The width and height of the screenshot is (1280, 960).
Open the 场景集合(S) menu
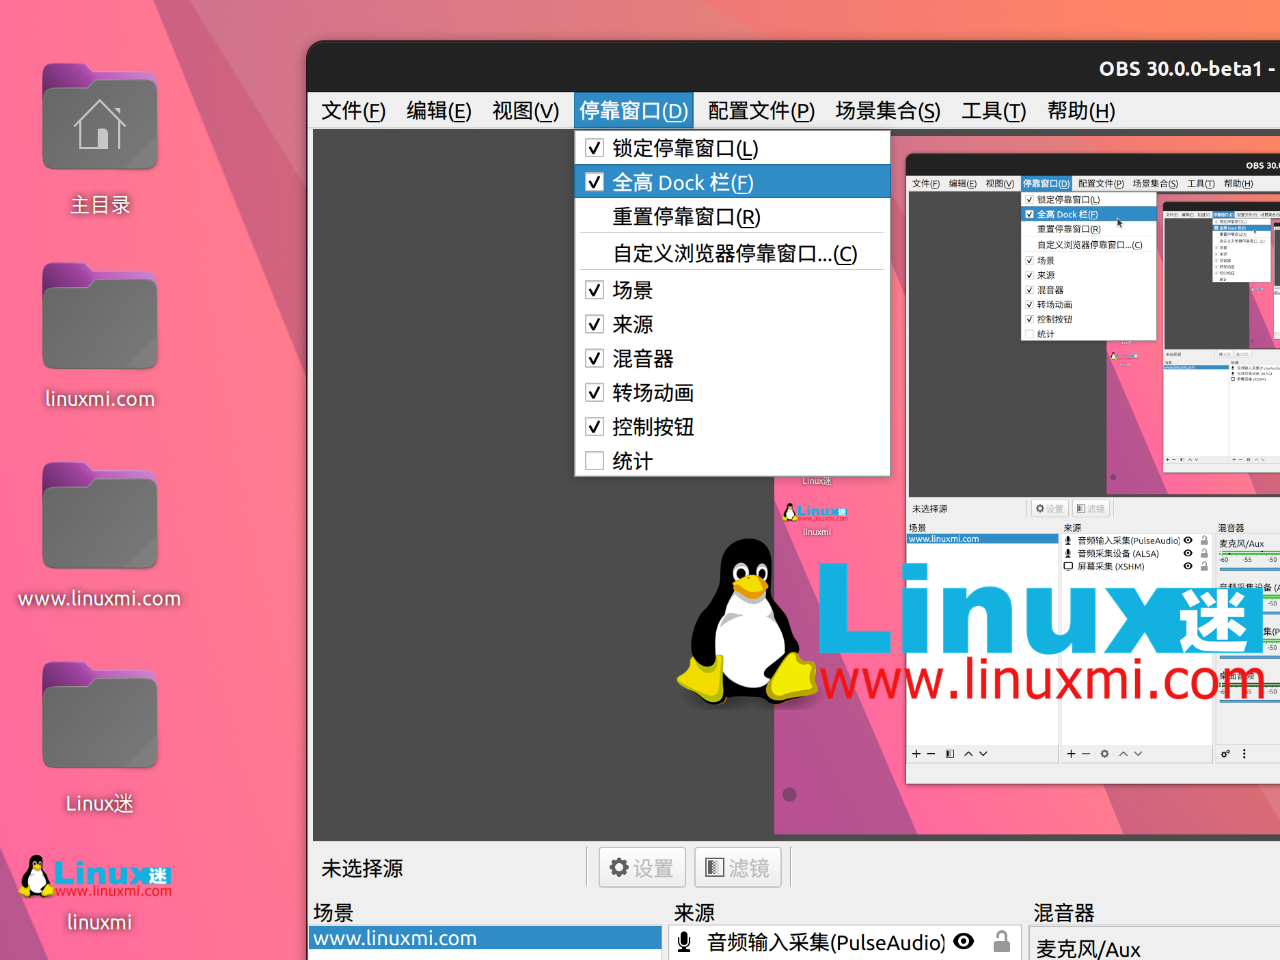[x=888, y=111]
